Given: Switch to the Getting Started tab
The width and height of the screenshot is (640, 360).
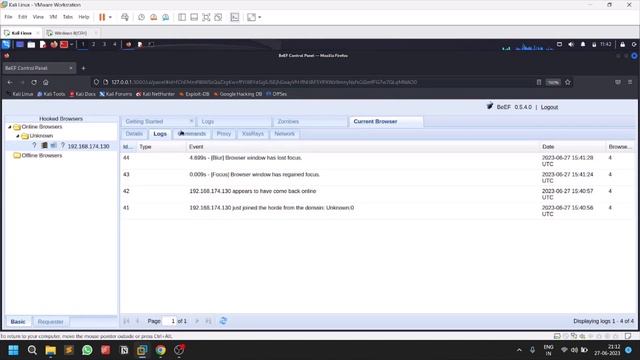Looking at the screenshot, I should pyautogui.click(x=157, y=122).
